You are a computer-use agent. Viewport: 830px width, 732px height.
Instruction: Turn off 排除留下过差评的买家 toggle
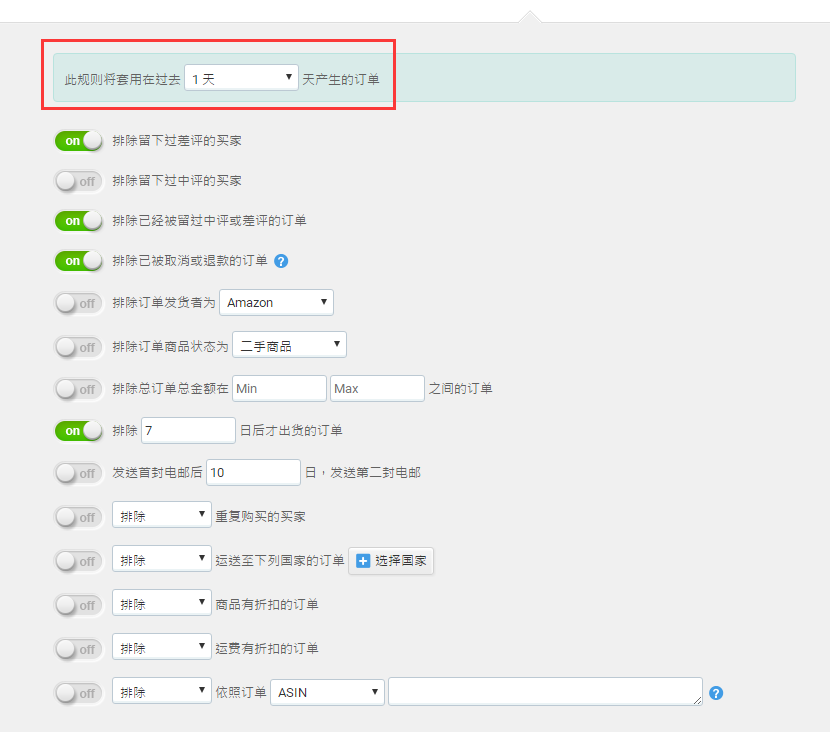(x=79, y=141)
